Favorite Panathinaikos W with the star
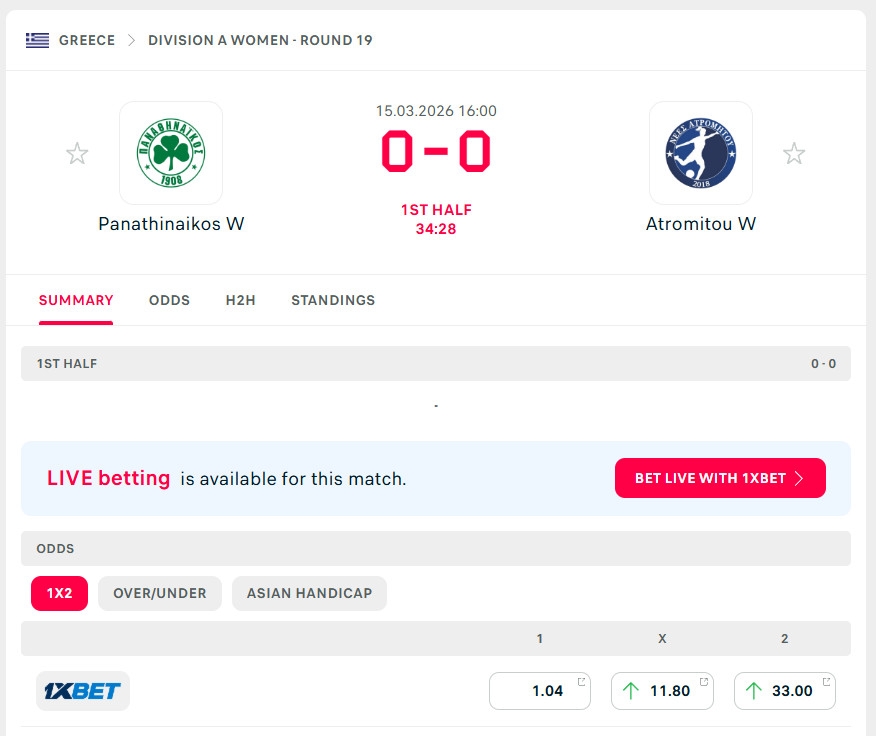 pos(77,154)
